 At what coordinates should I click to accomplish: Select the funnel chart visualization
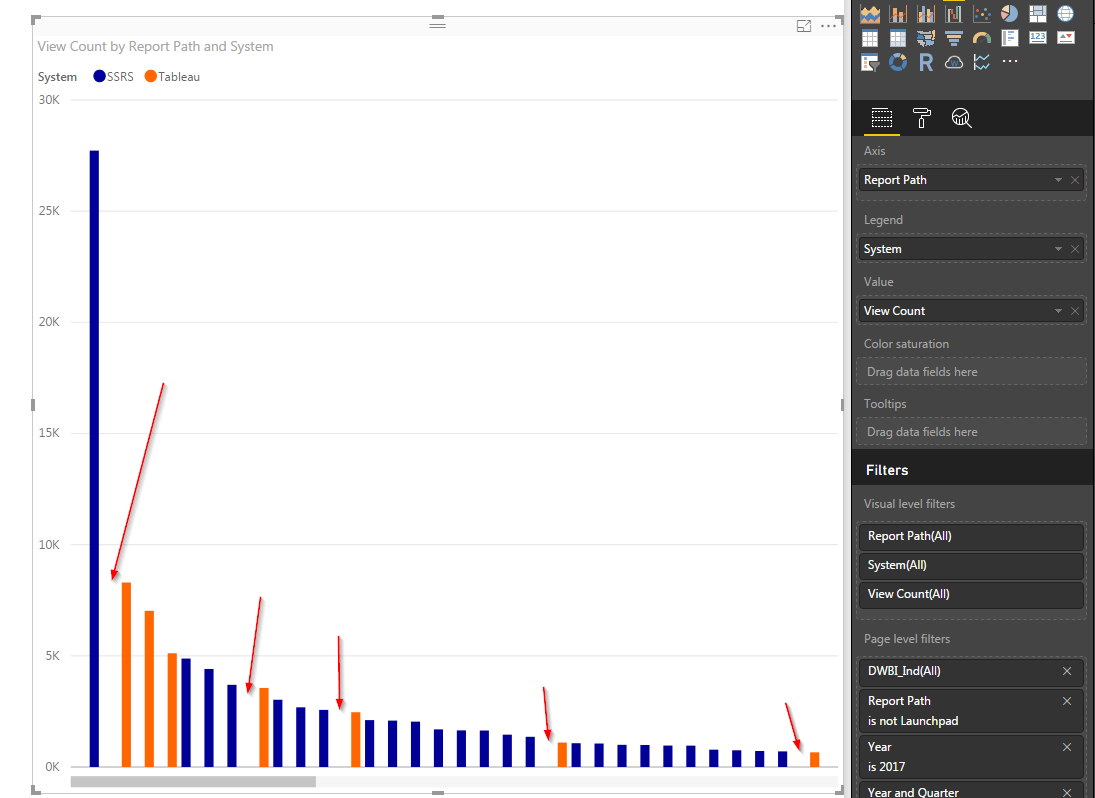(x=954, y=38)
